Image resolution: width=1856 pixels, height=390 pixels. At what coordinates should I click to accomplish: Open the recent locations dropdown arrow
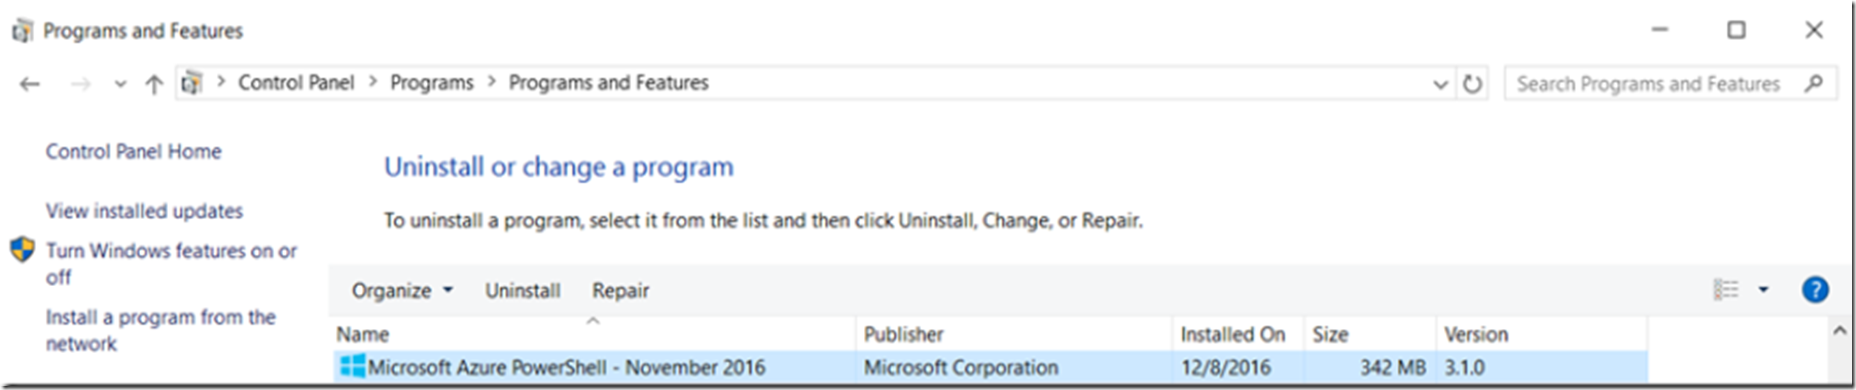[120, 84]
